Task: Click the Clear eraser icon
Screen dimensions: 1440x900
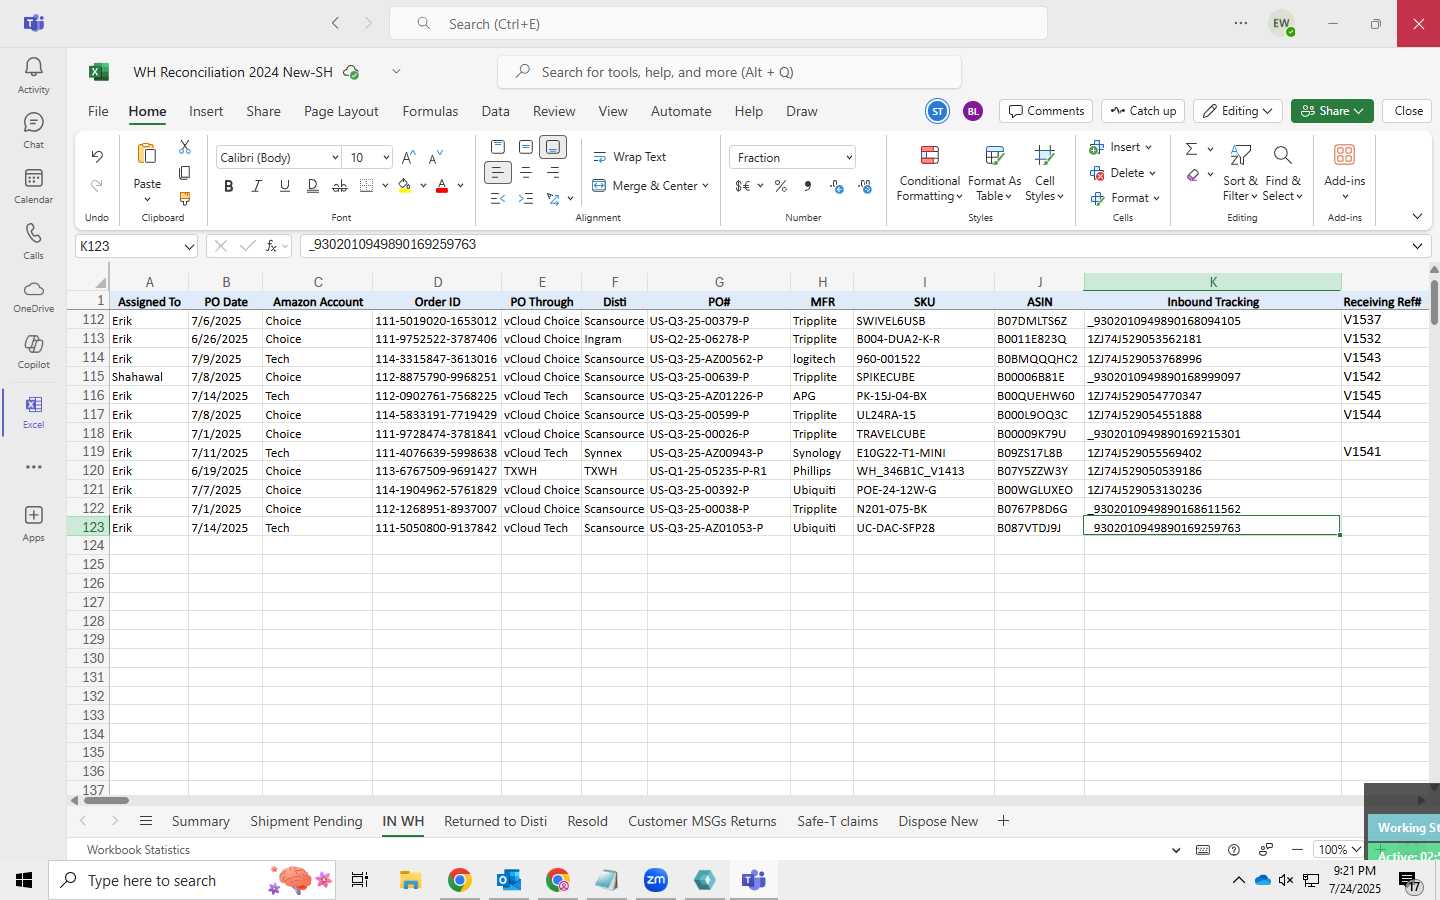Action: click(x=1193, y=175)
